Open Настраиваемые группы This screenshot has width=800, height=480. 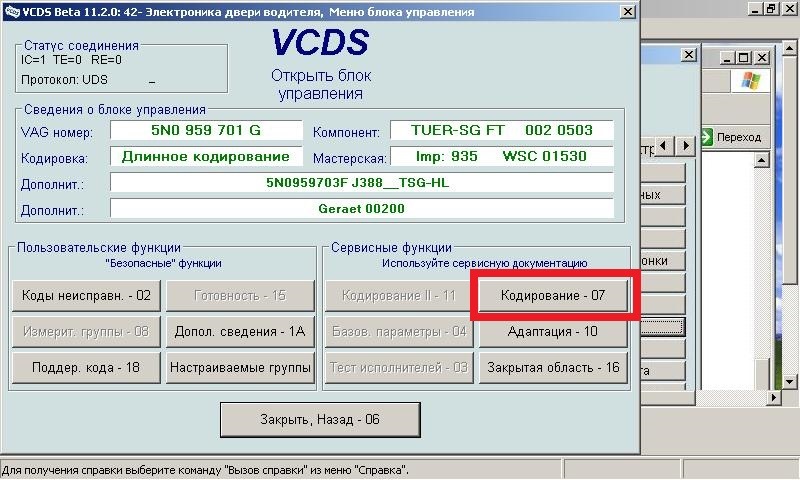240,367
